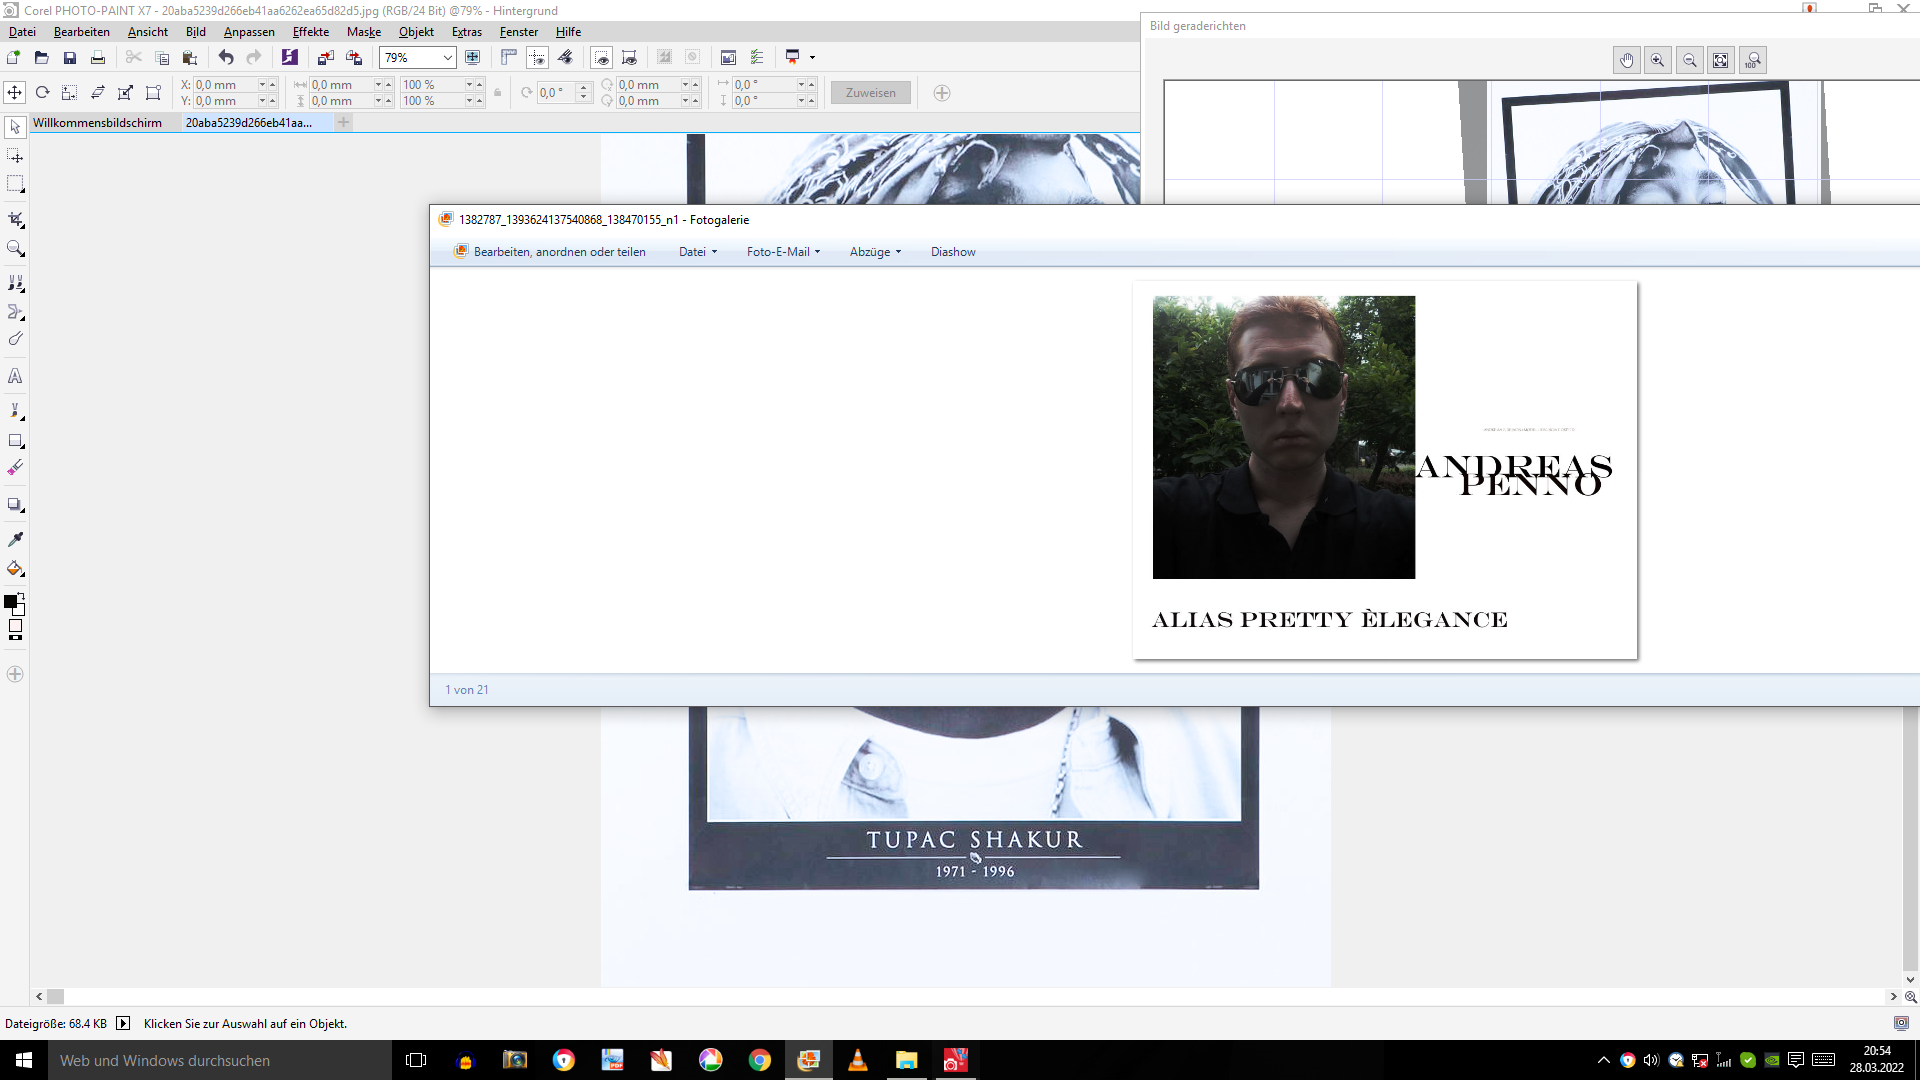Screen dimensions: 1920x1080
Task: Open dropdown of horizontal scale 100% field
Action: 469,85
